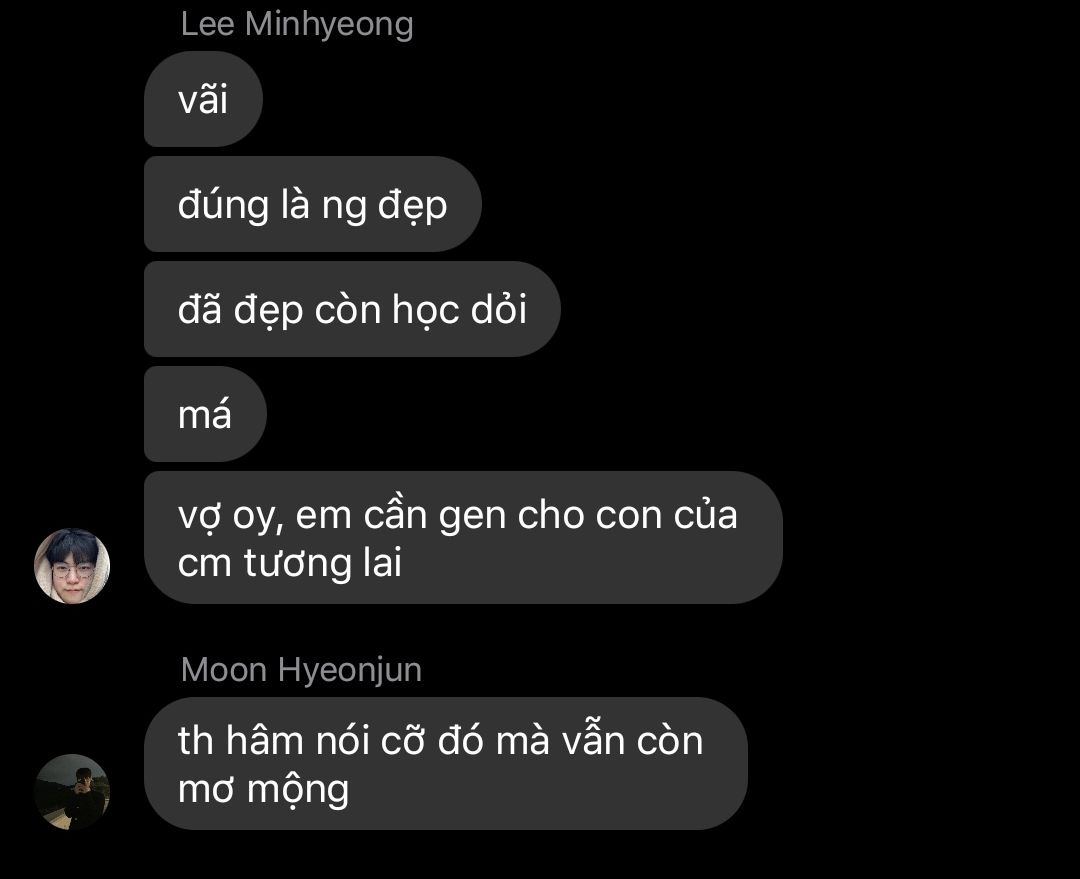1080x879 pixels.
Task: Select the "th hâm nói cỡ đó" message
Action: 446,764
